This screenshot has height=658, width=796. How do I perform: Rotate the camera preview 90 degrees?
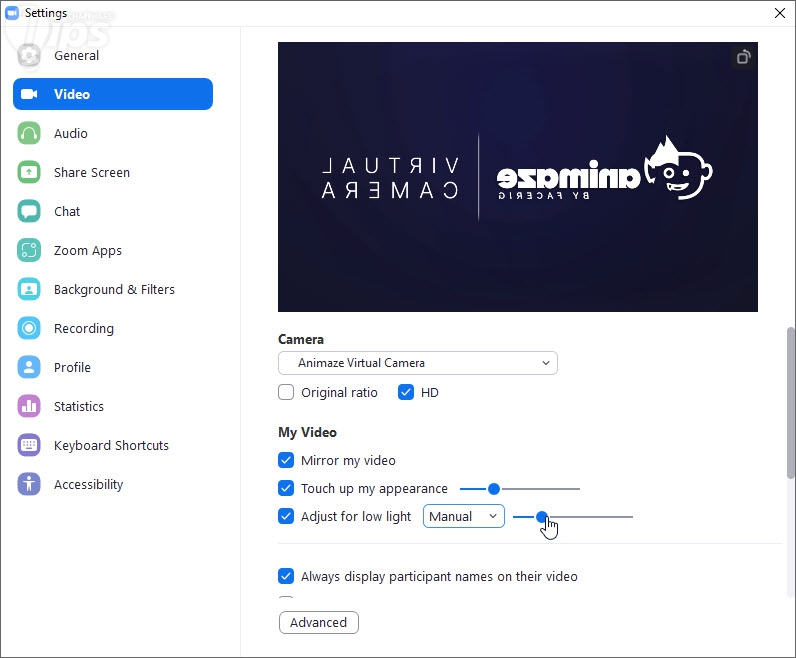point(743,57)
